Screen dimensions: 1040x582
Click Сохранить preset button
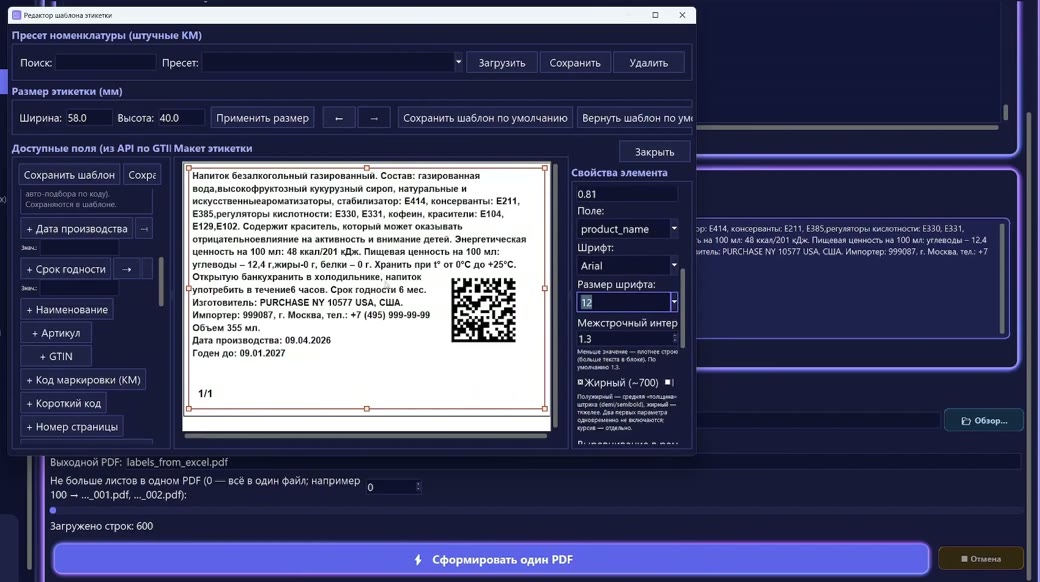click(574, 62)
